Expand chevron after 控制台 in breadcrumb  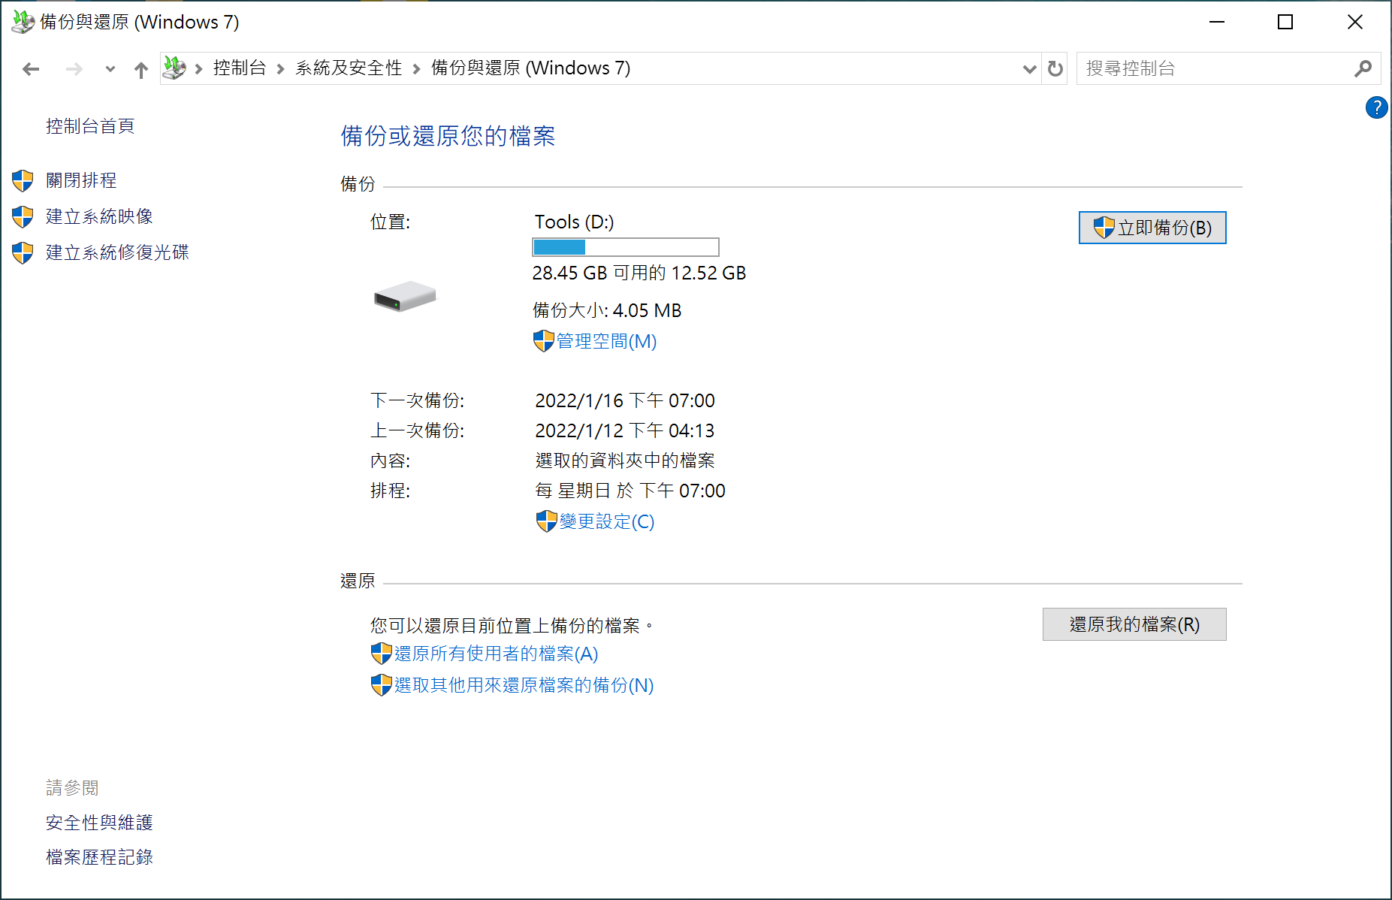(281, 69)
